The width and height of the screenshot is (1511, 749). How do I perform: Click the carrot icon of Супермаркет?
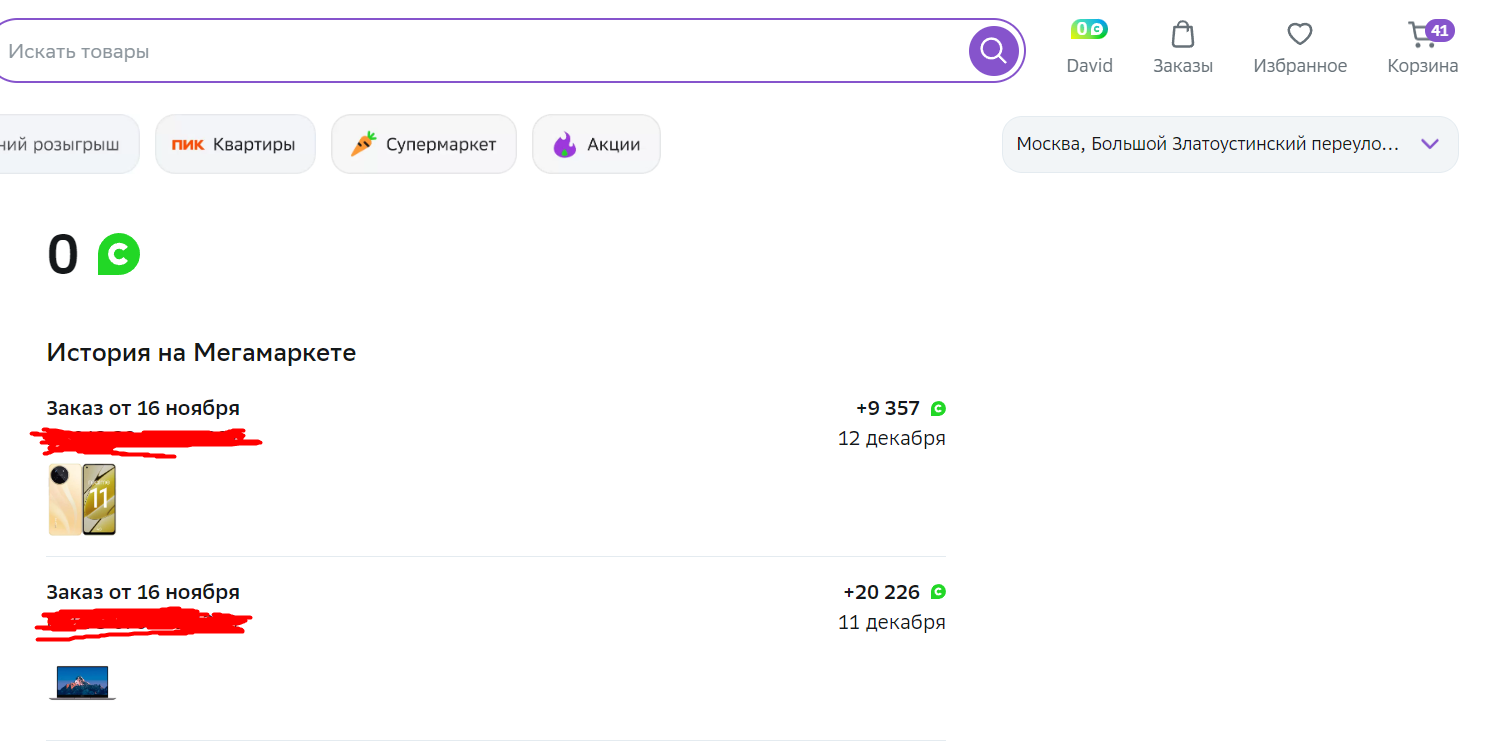(x=362, y=144)
